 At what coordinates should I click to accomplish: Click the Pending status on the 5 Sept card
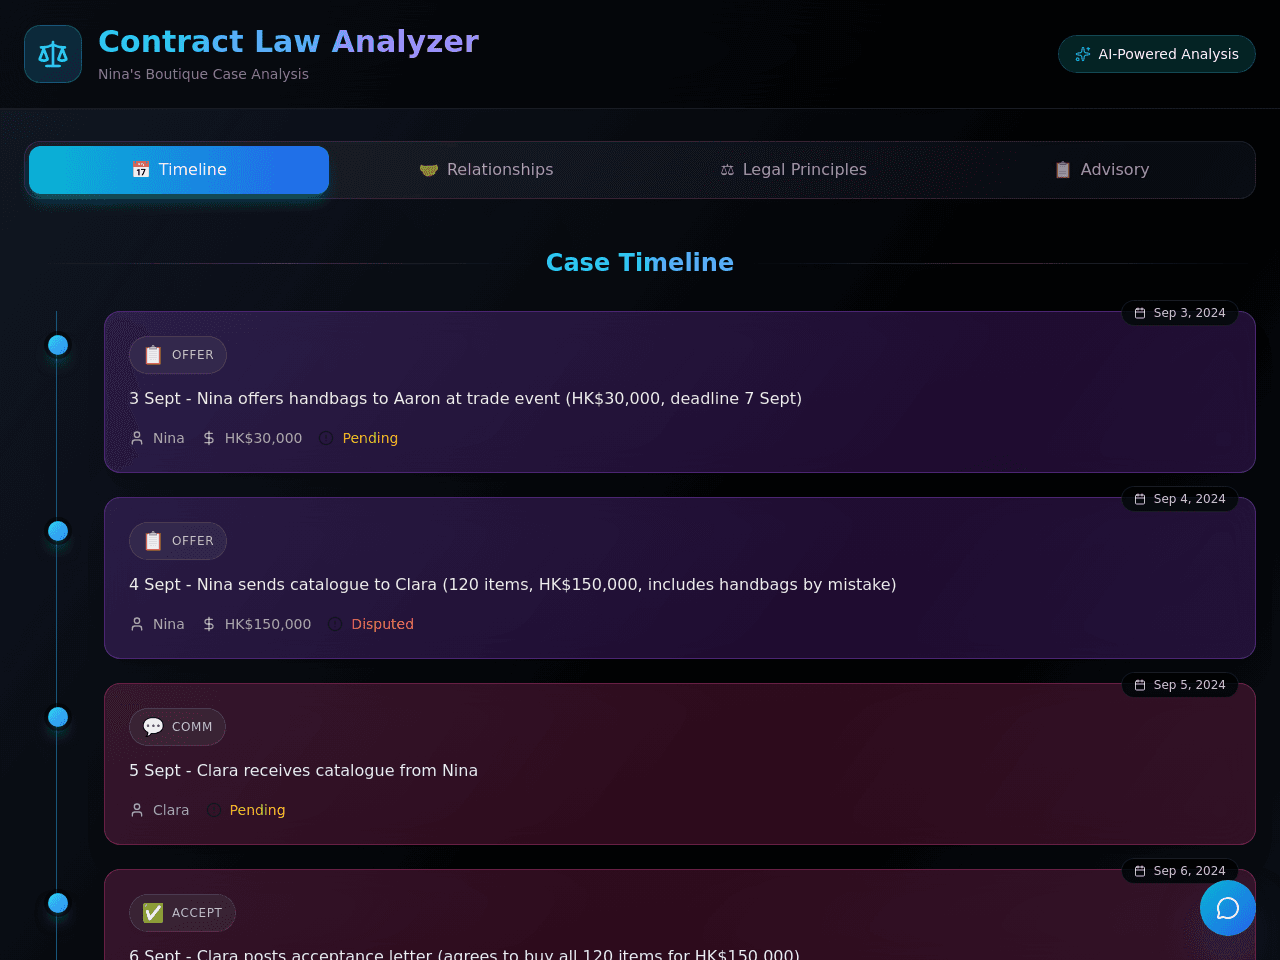click(x=257, y=810)
